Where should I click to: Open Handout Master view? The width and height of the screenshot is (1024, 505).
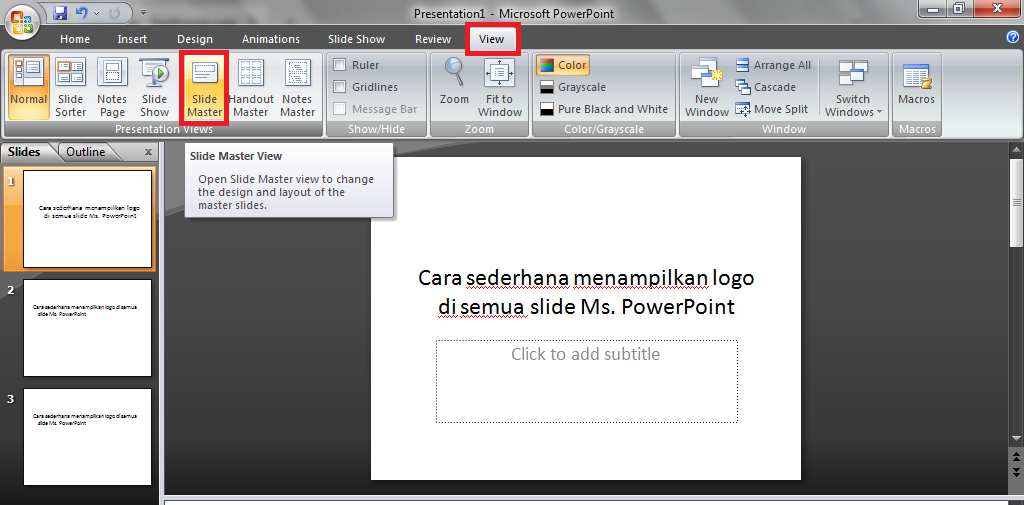tap(251, 88)
